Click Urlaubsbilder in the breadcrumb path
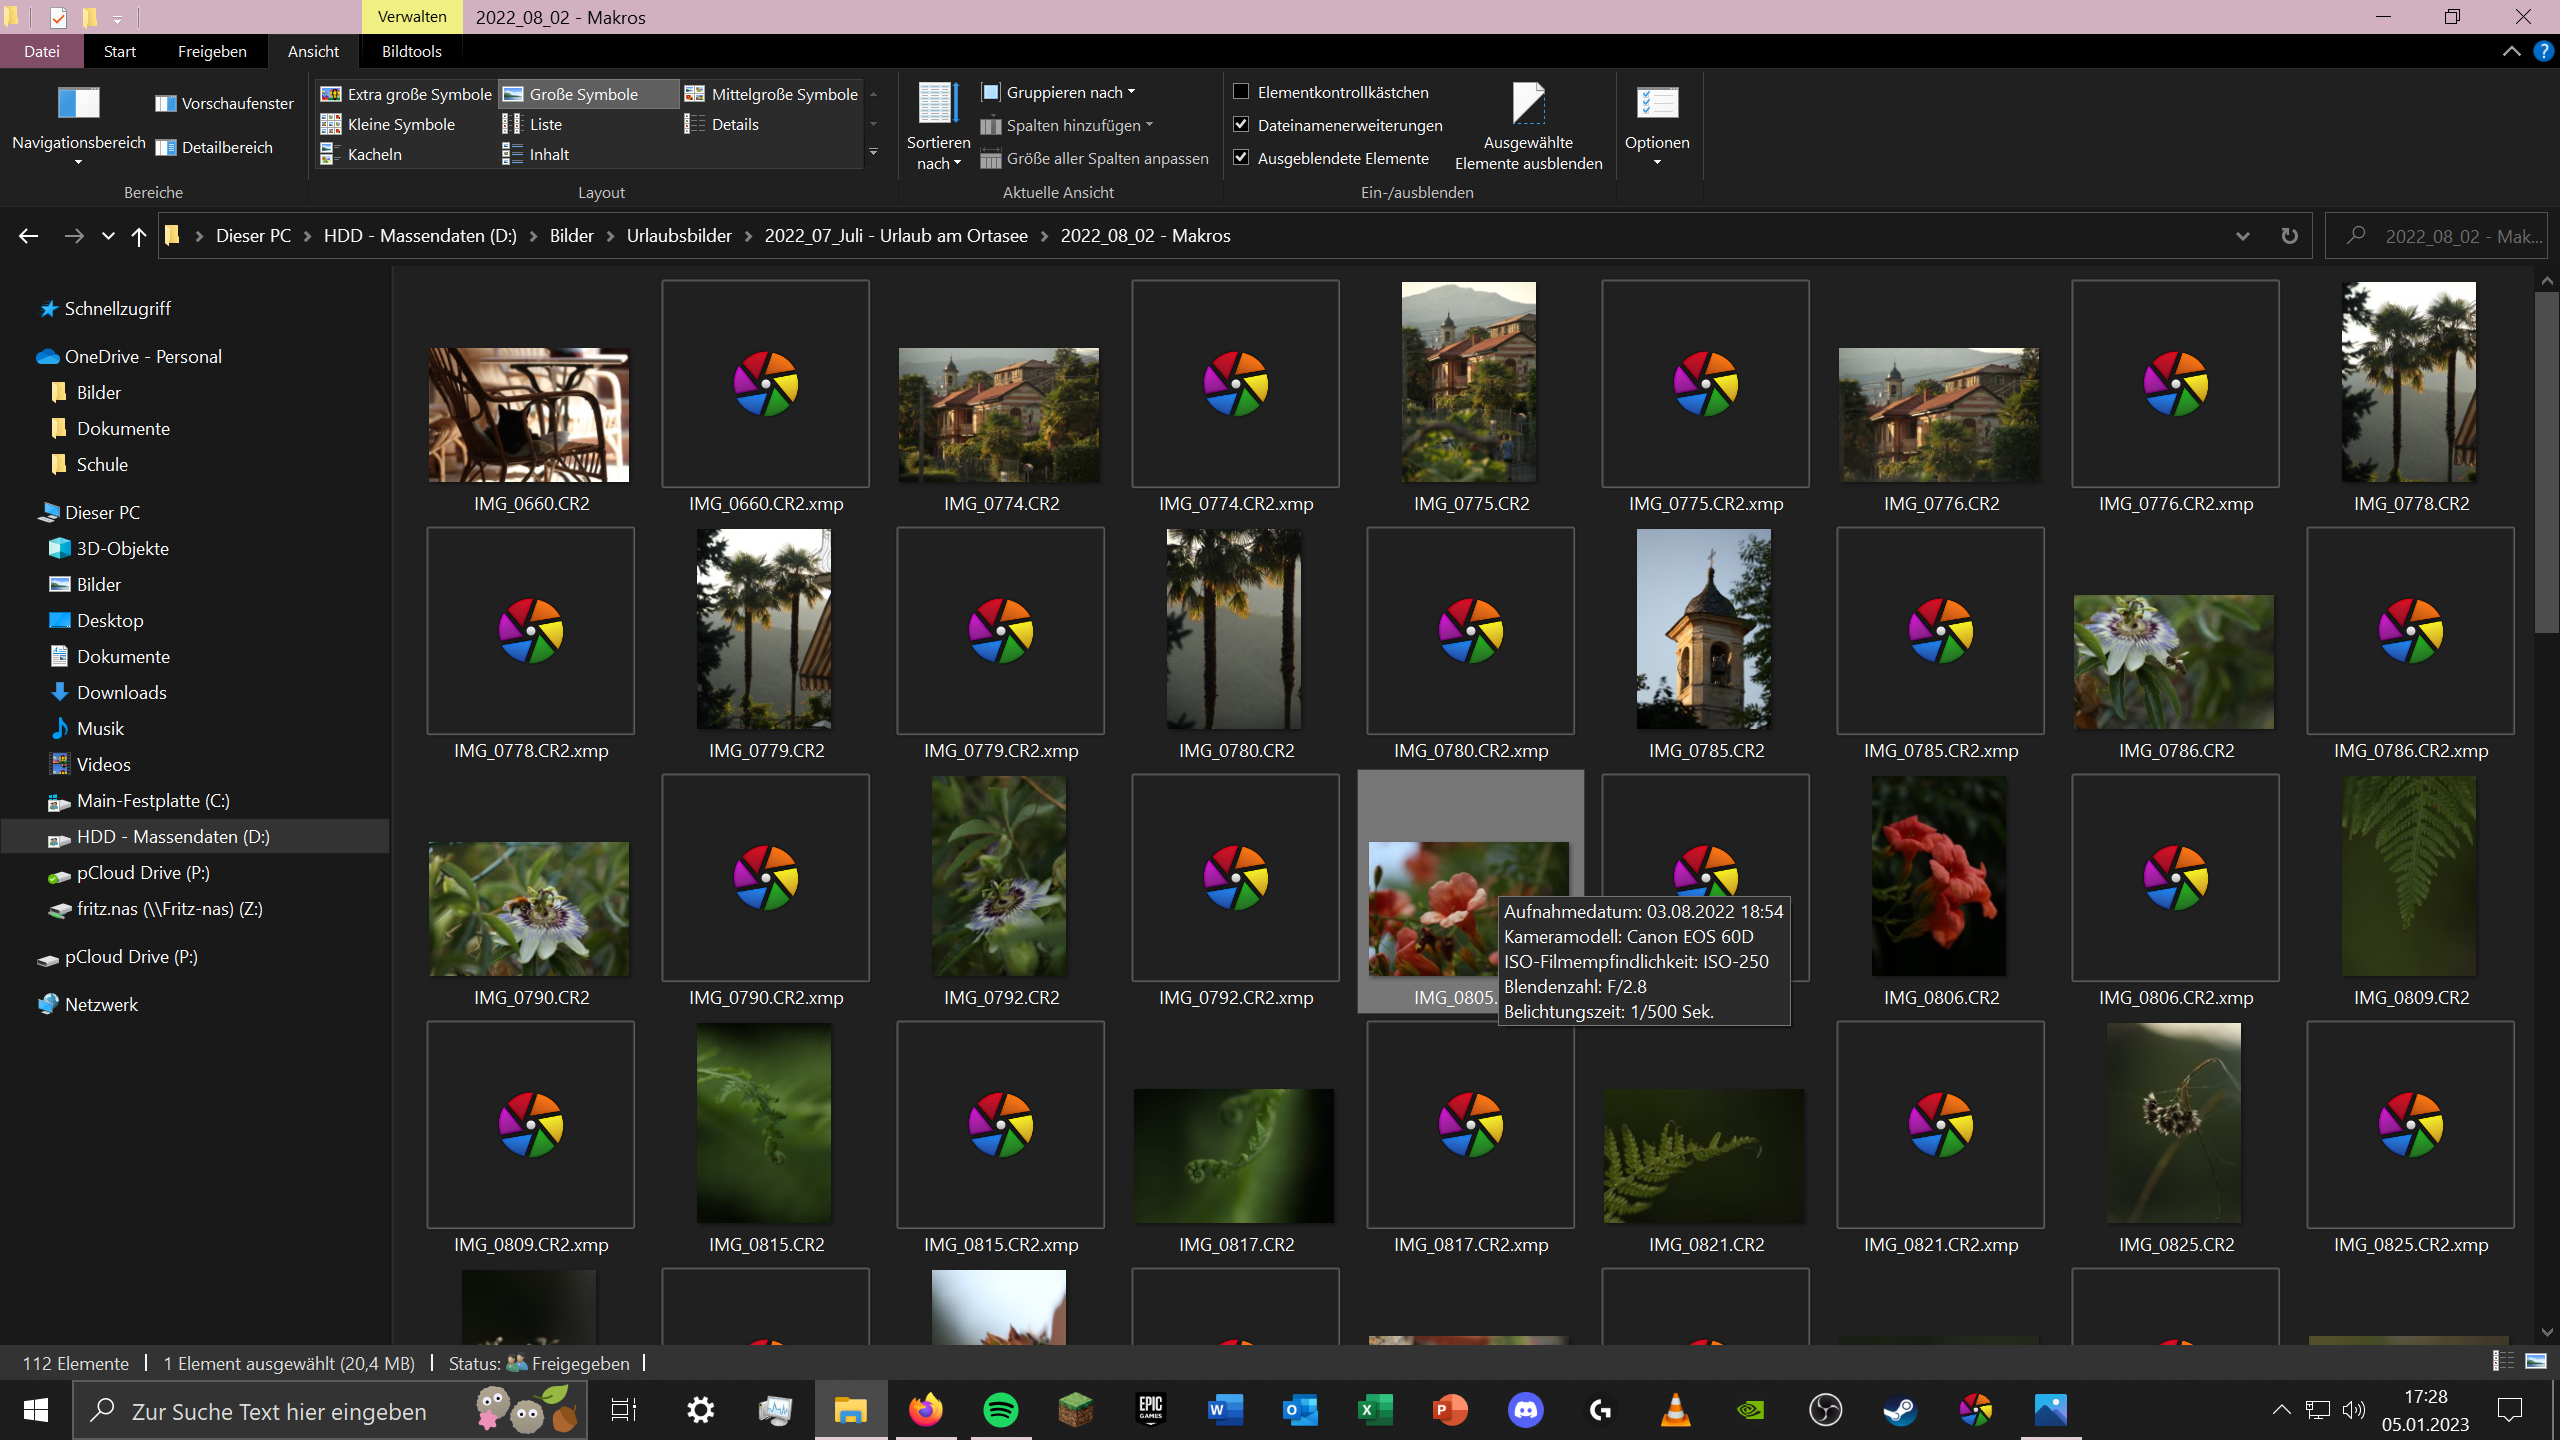This screenshot has height=1440, width=2560. tap(679, 236)
